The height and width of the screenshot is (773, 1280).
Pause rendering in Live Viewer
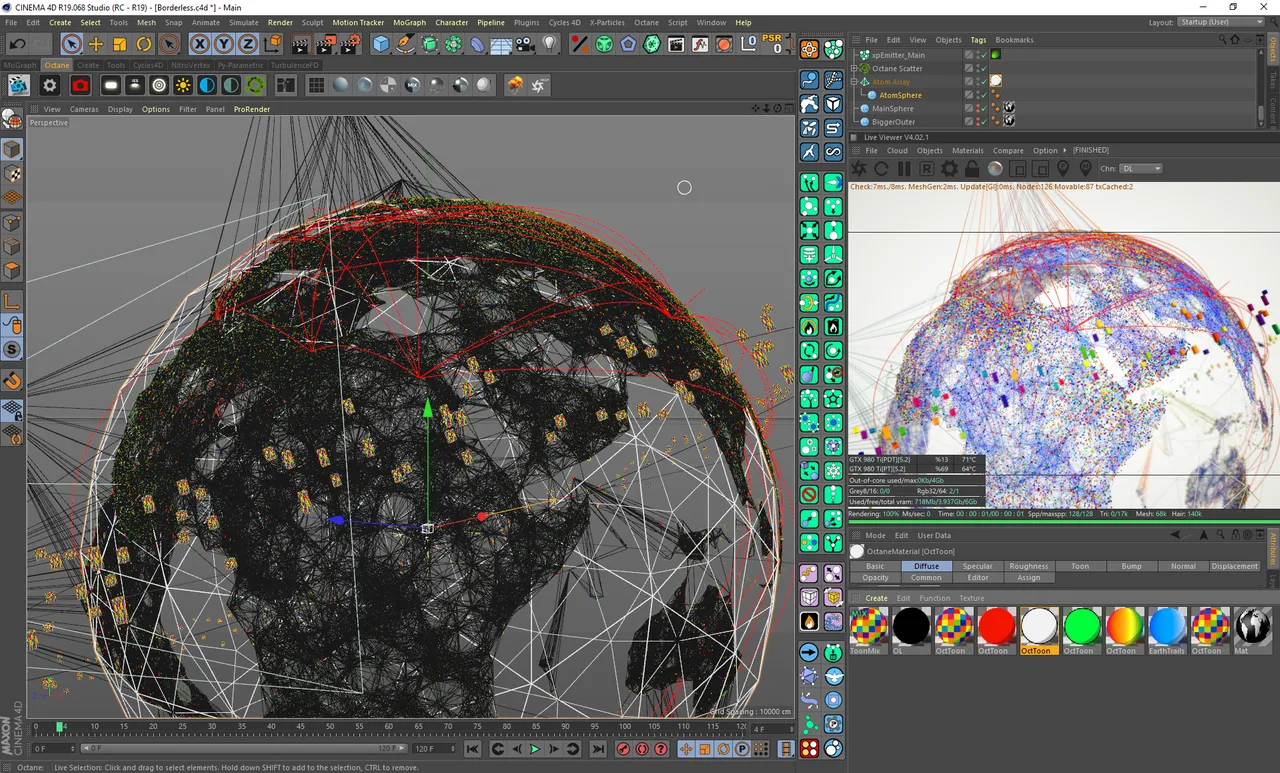[904, 169]
